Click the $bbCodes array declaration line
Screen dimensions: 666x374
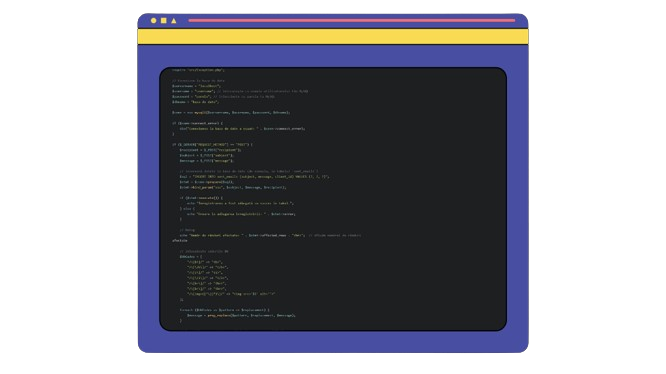coord(191,256)
